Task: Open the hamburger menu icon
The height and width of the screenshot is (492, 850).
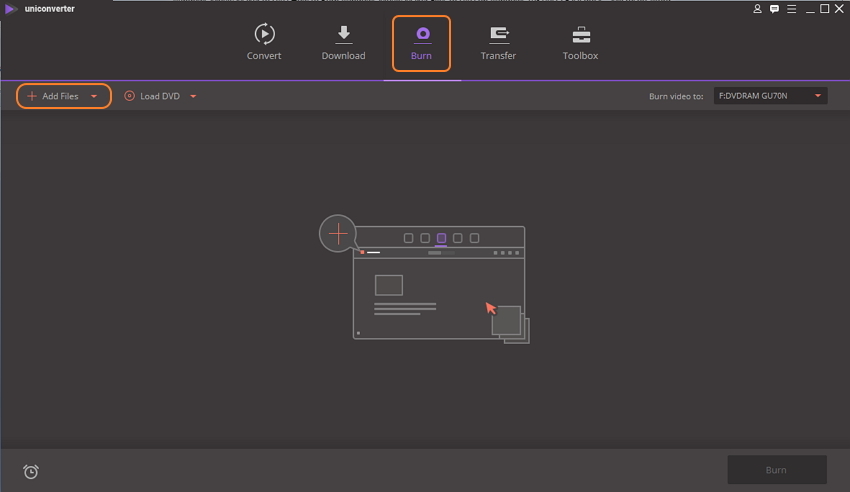Action: click(x=791, y=9)
